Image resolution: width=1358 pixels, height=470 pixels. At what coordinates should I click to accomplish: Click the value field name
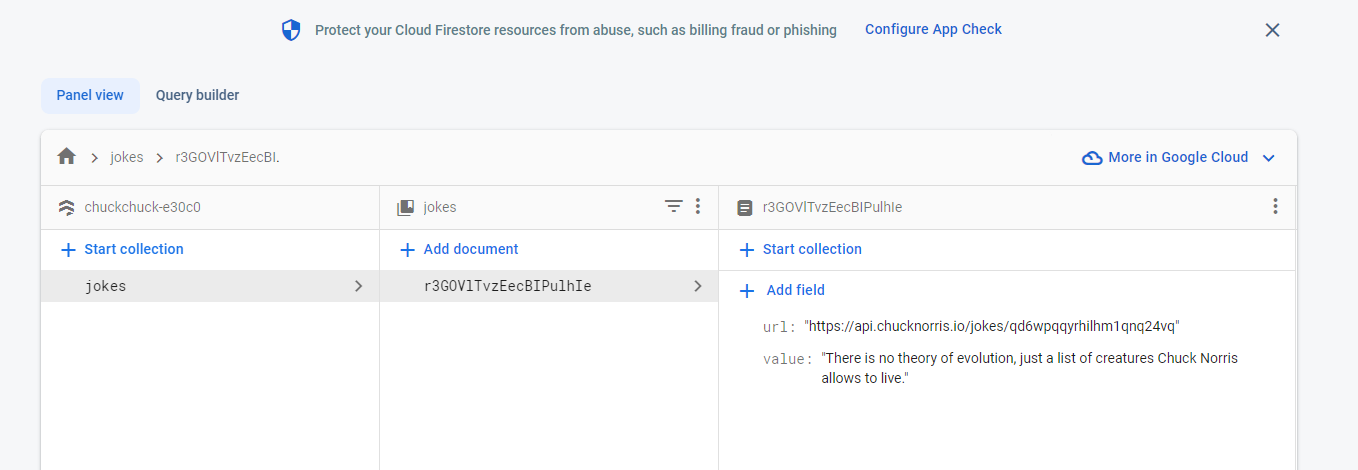(x=787, y=358)
